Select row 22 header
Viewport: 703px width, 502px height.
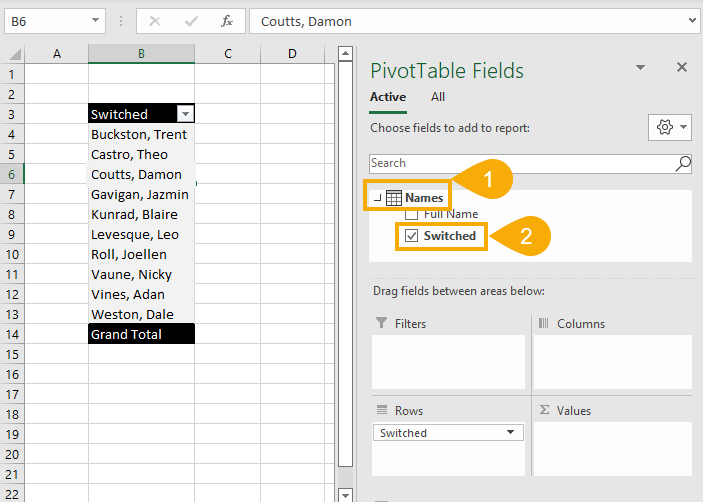[12, 494]
